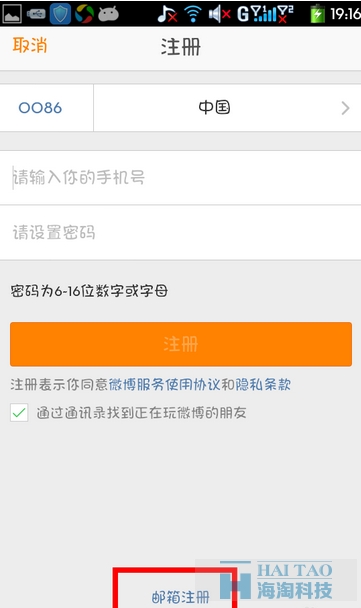Tap the muted speaker volume icon
This screenshot has width=361, height=608.
pyautogui.click(x=219, y=14)
